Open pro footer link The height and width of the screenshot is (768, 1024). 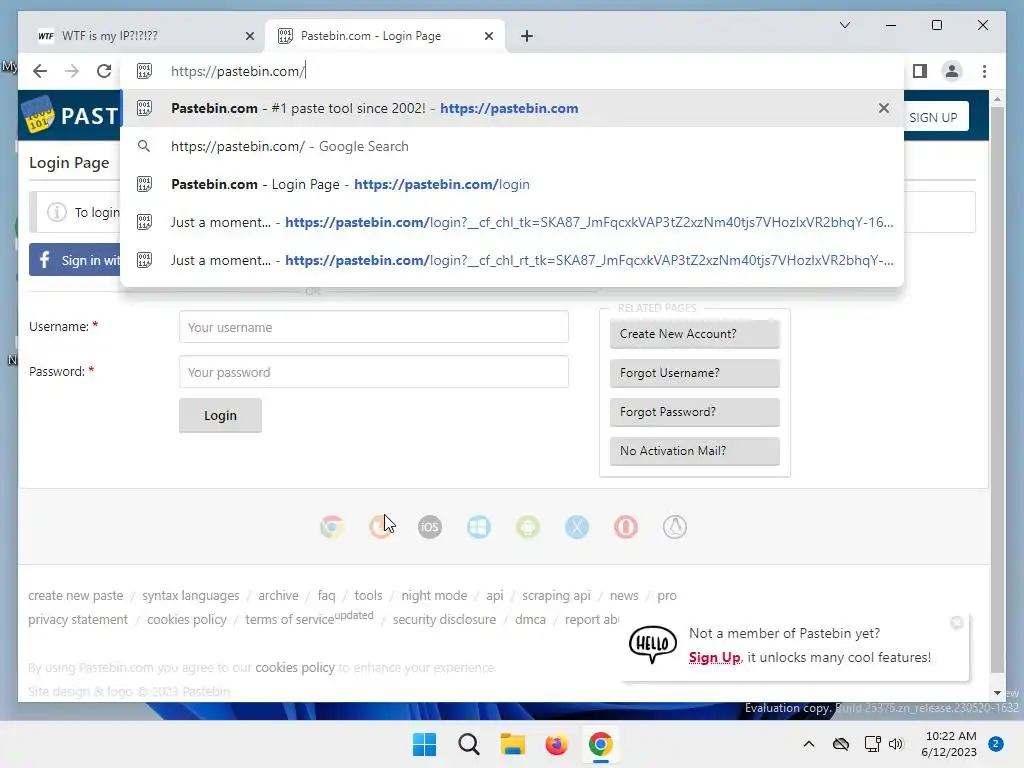(667, 596)
